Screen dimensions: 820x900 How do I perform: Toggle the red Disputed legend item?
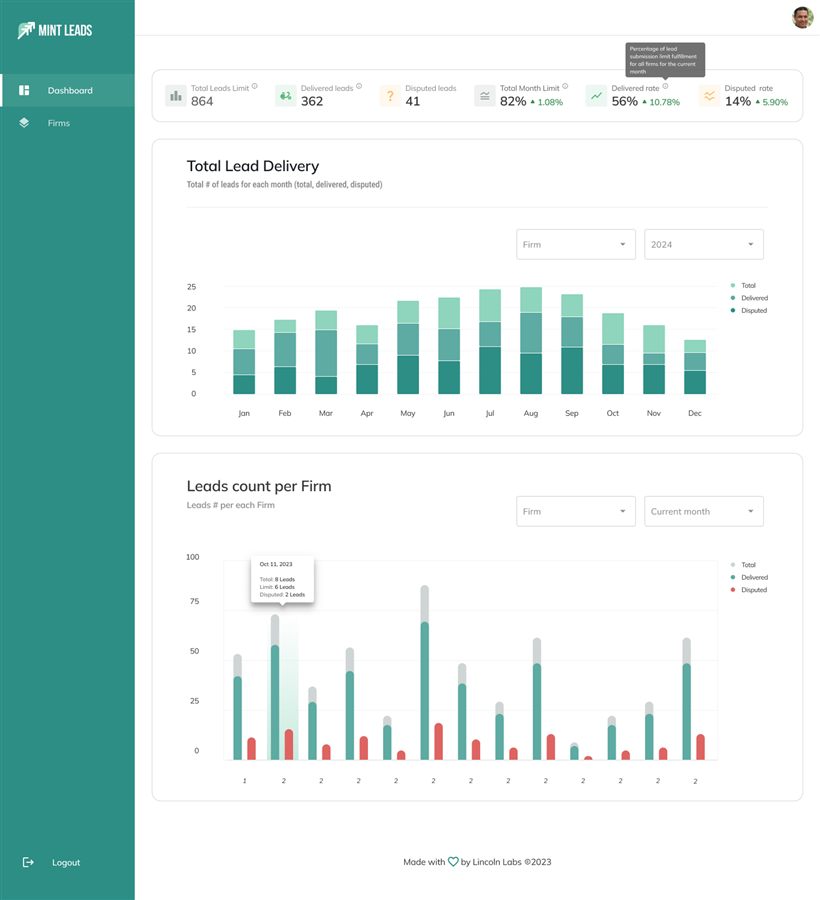point(749,590)
